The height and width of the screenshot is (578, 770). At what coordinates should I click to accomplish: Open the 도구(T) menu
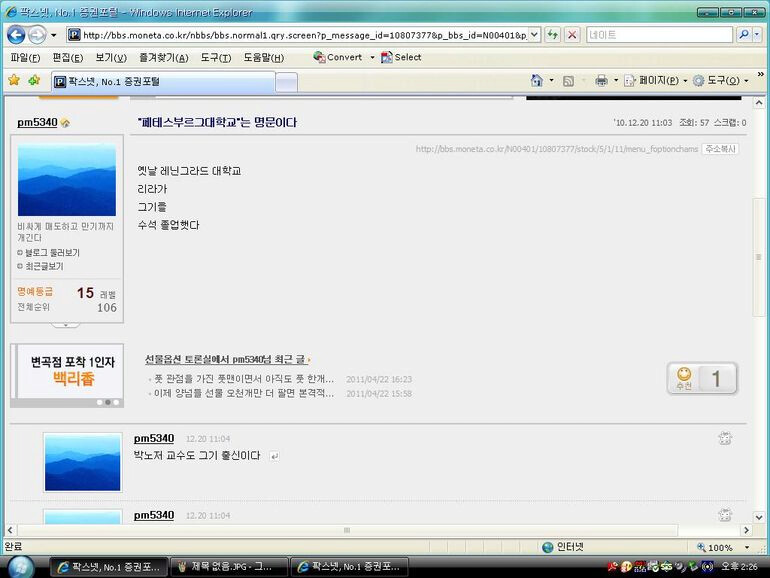216,57
